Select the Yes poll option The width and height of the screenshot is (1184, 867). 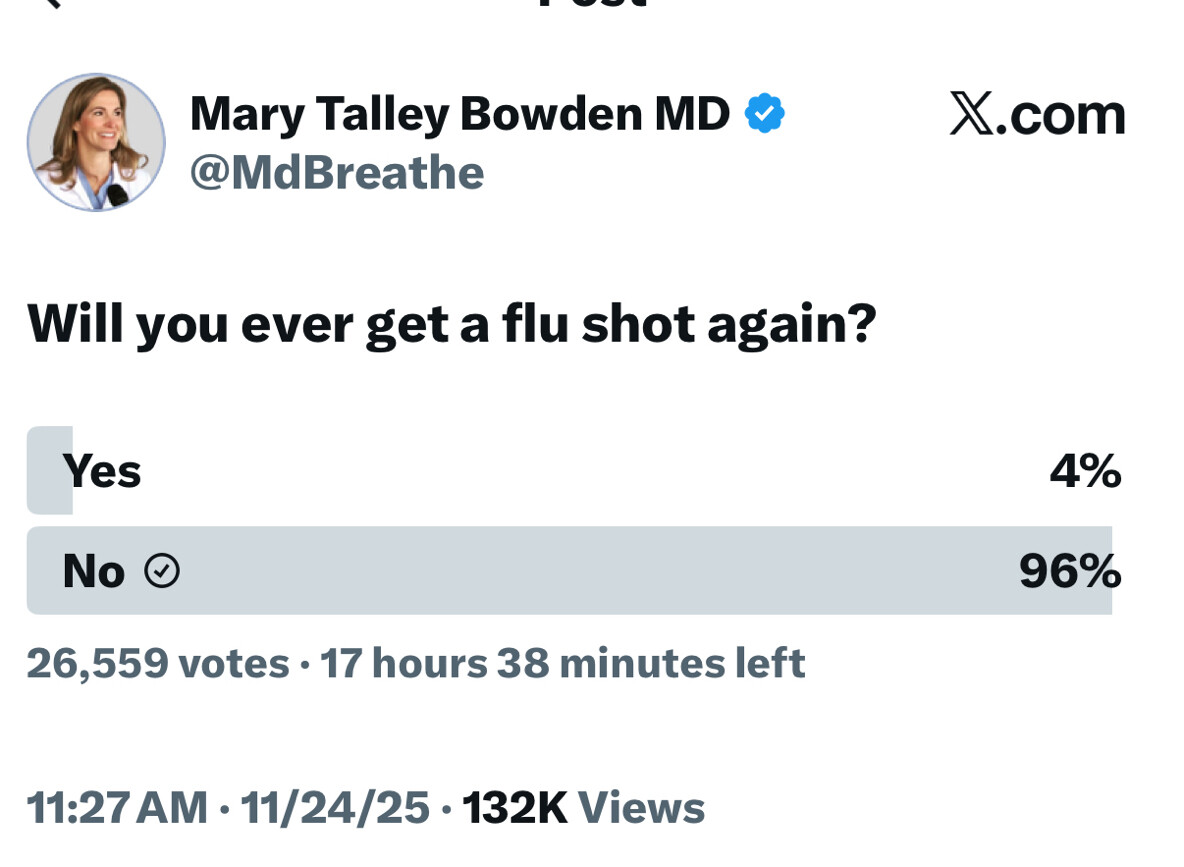point(102,470)
